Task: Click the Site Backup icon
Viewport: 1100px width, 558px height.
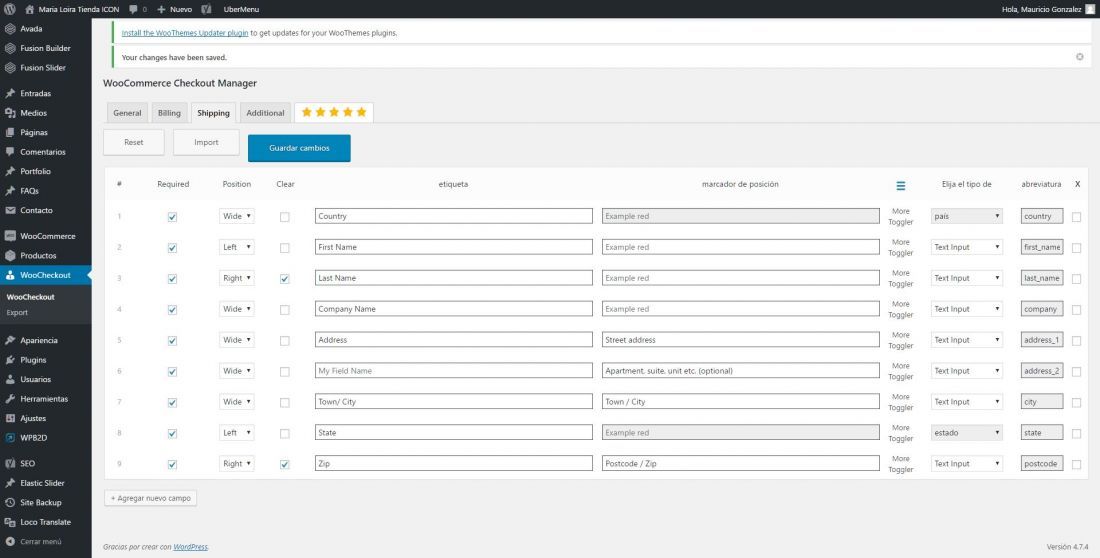Action: [x=10, y=503]
